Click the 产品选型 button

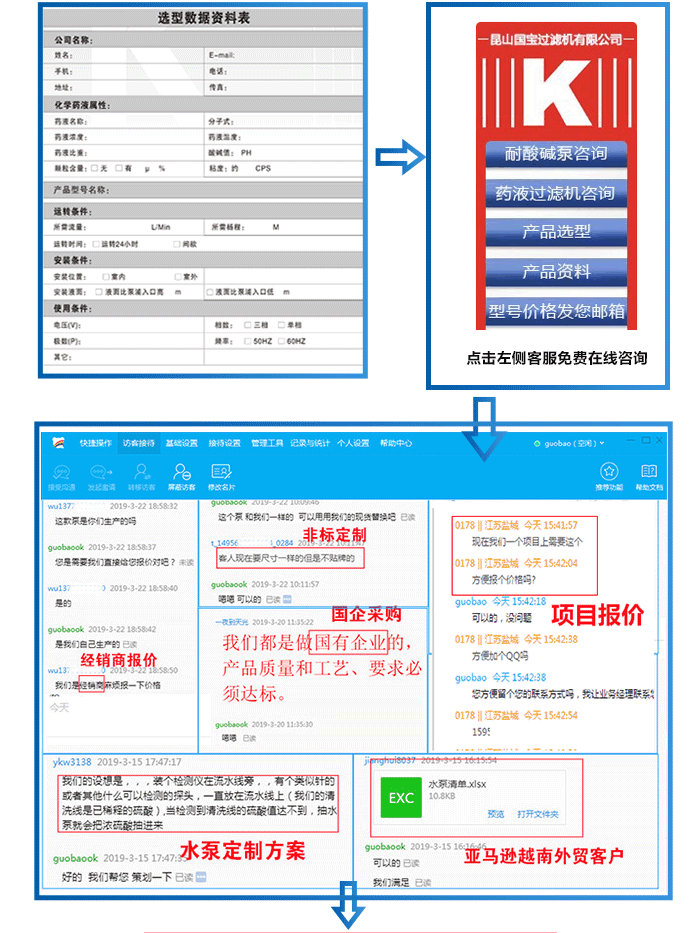[556, 232]
